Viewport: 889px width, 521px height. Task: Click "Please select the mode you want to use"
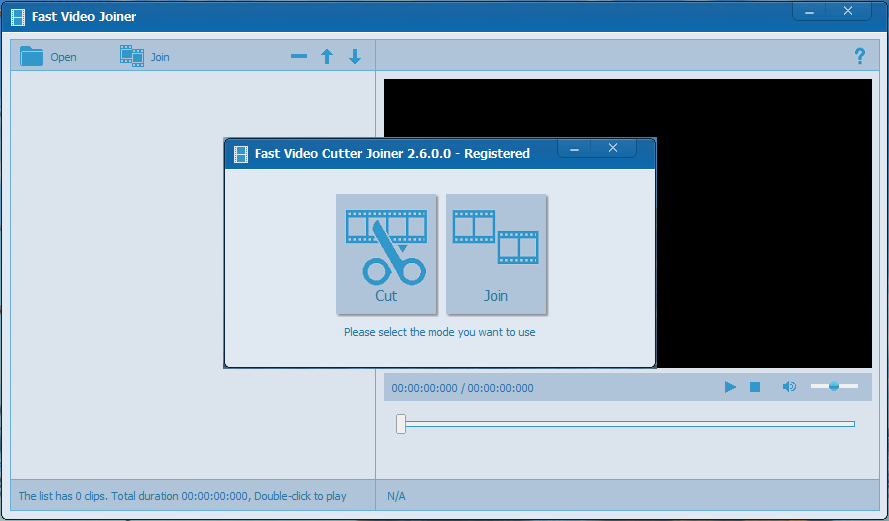439,332
